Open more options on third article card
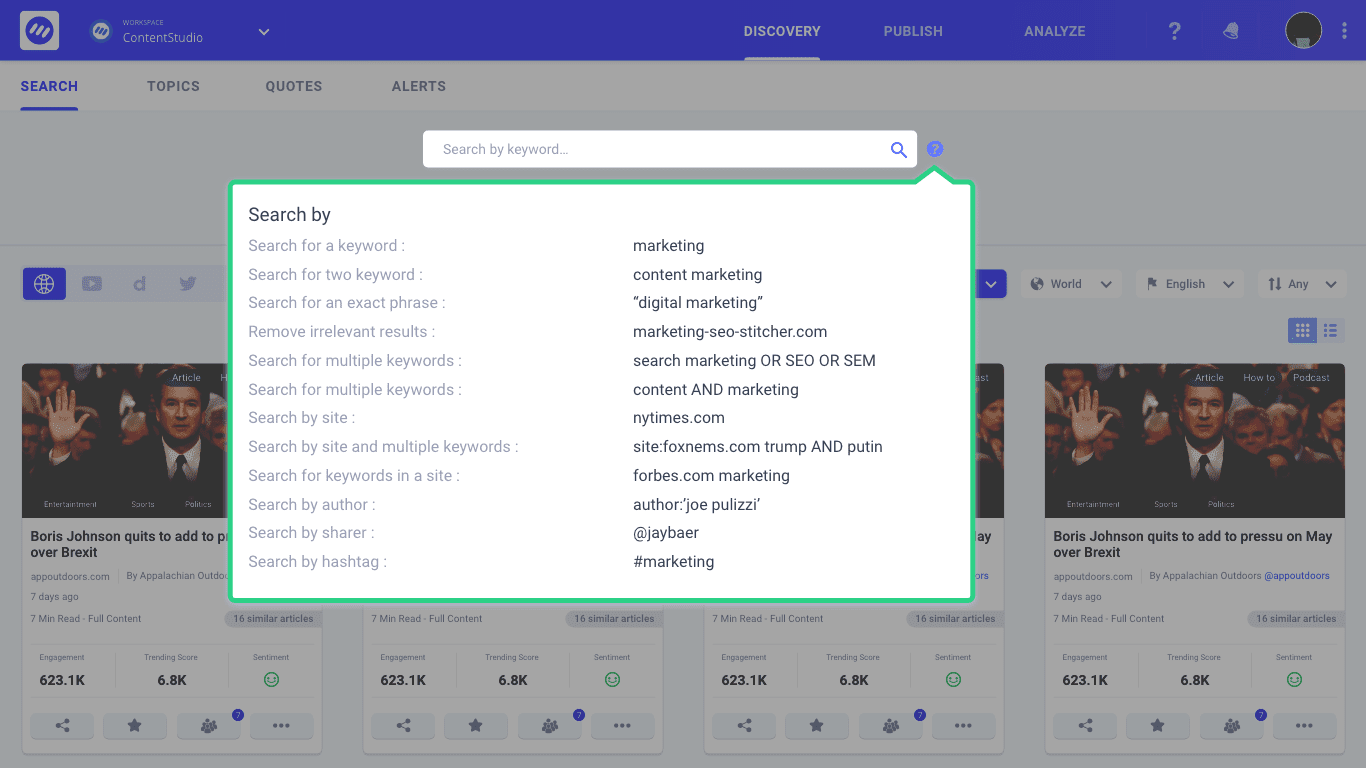 964,726
